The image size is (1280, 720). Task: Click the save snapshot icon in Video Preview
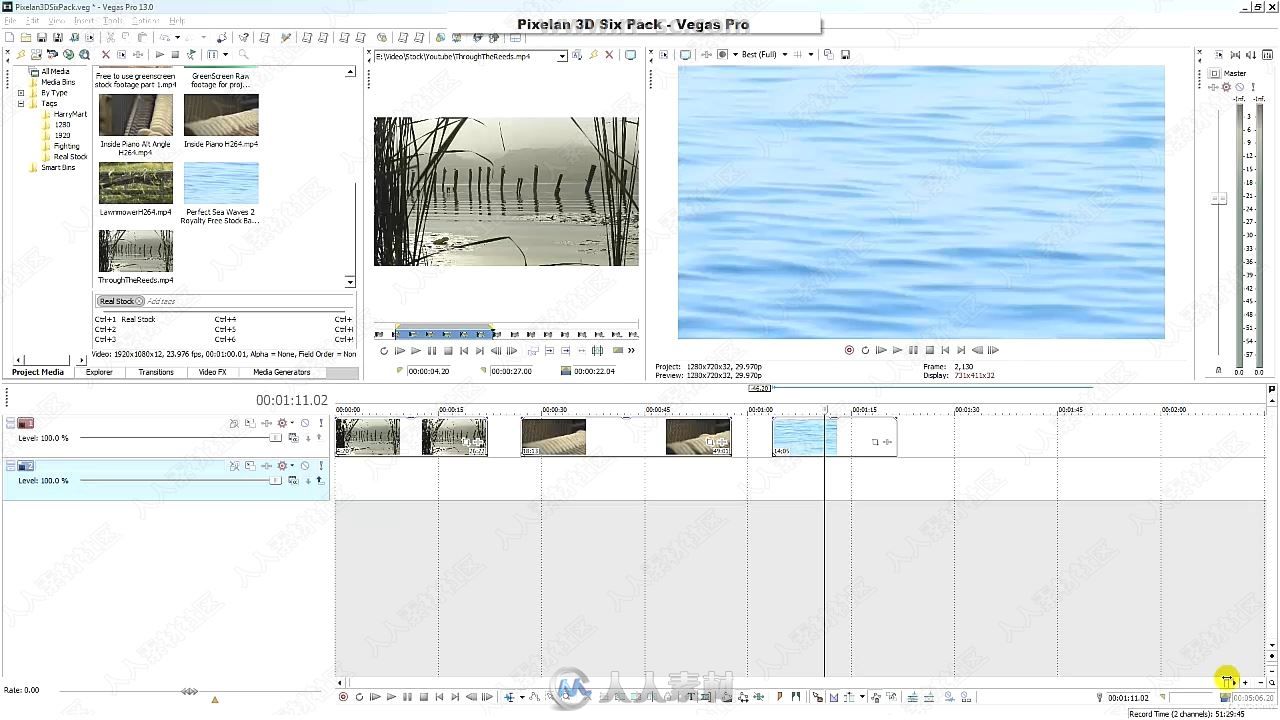pyautogui.click(x=845, y=54)
